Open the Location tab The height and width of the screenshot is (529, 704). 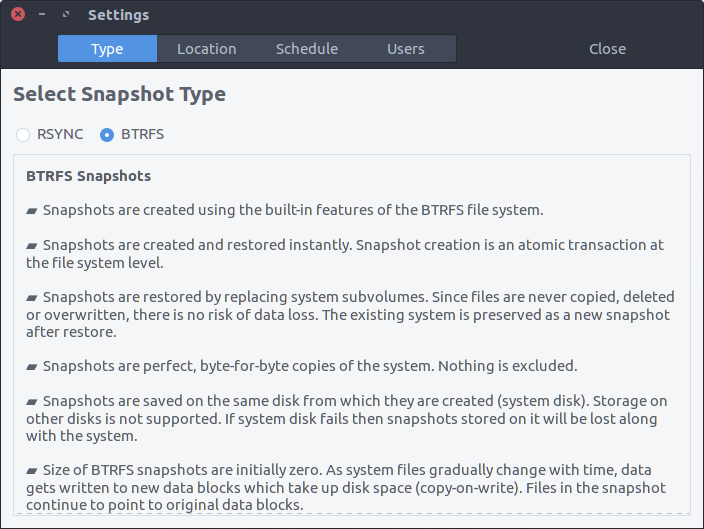[x=207, y=48]
